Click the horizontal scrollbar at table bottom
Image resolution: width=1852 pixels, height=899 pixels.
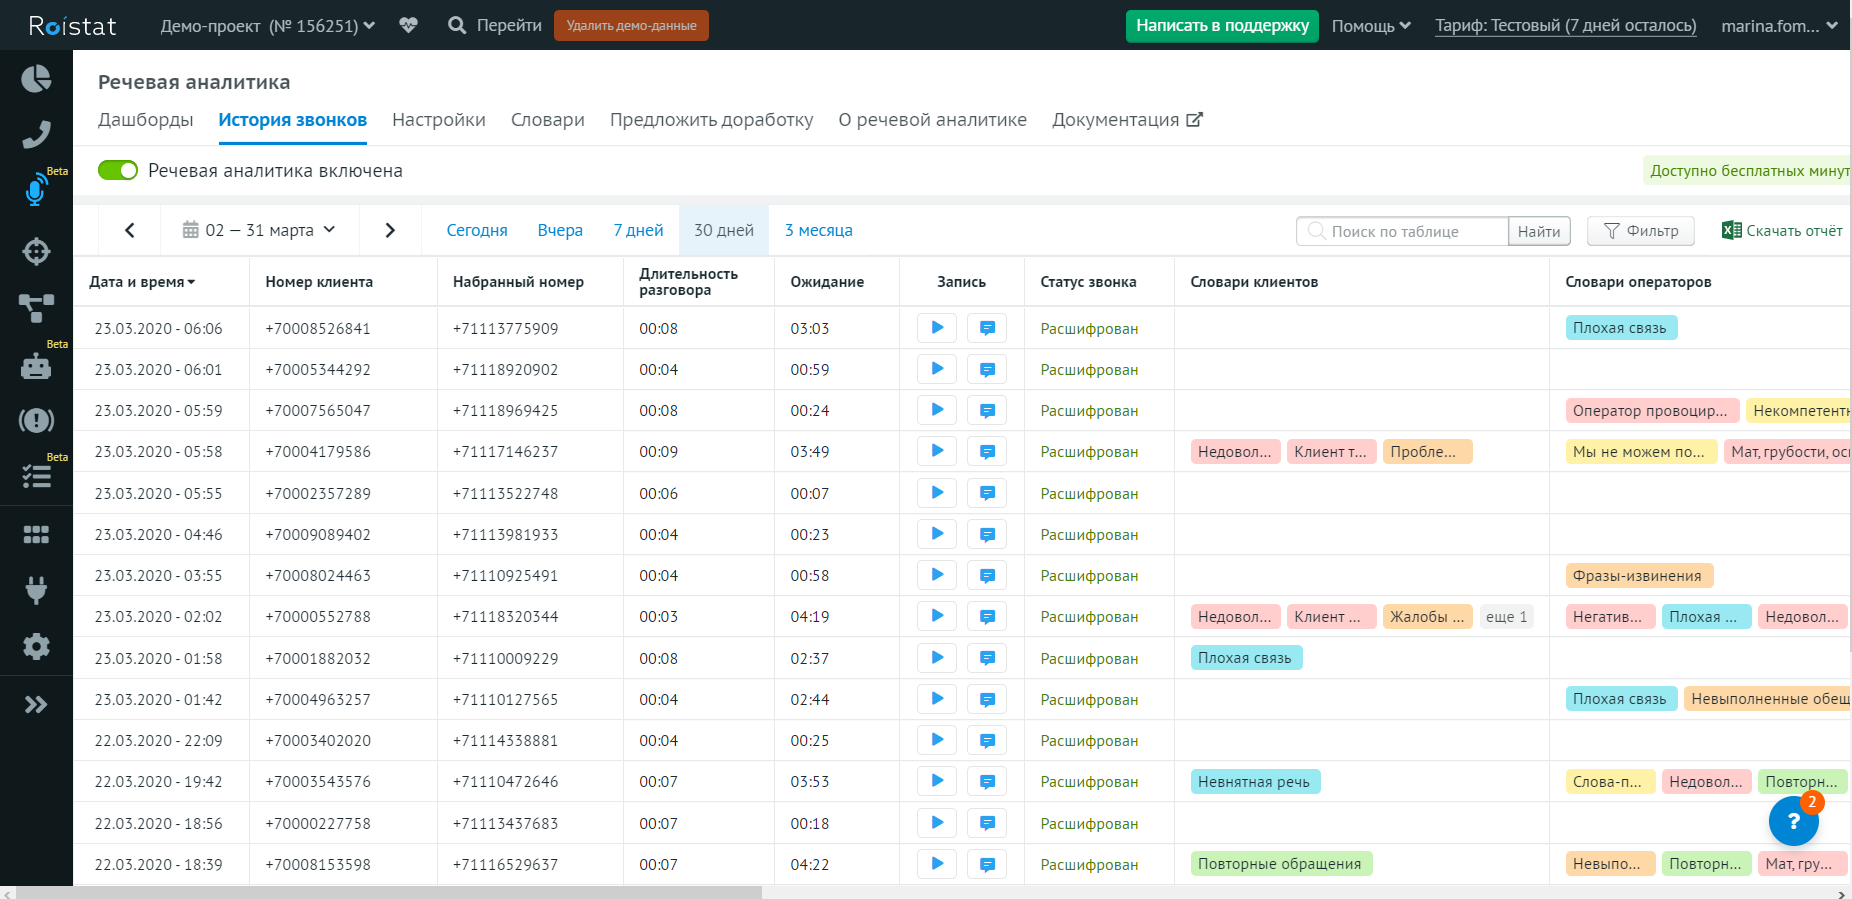[x=390, y=892]
